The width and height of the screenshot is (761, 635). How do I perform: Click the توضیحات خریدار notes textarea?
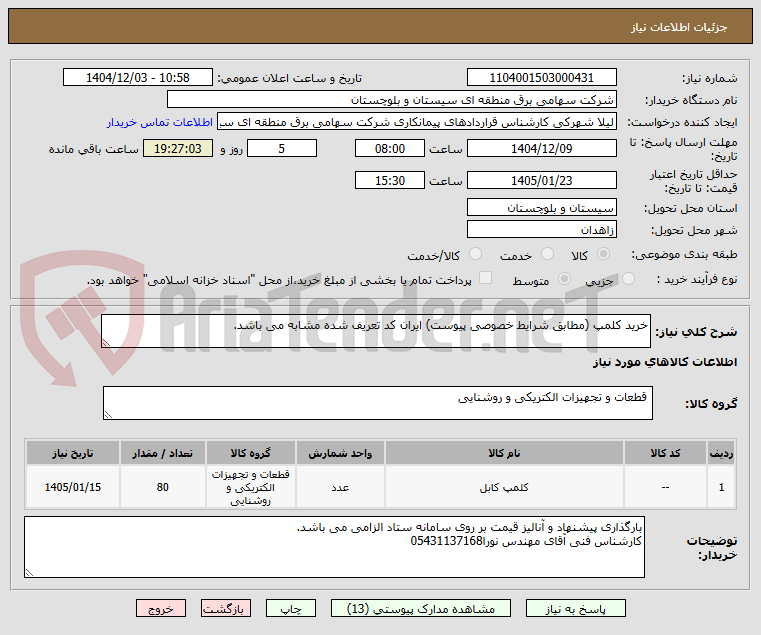(x=334, y=547)
